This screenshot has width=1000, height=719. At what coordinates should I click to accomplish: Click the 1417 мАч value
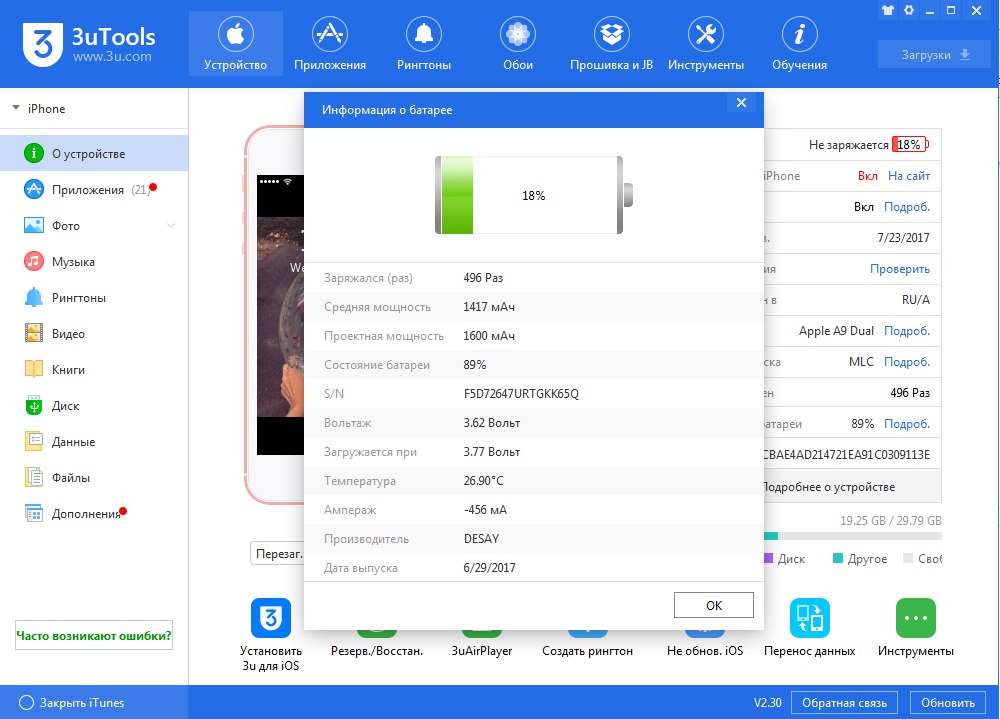coord(489,307)
